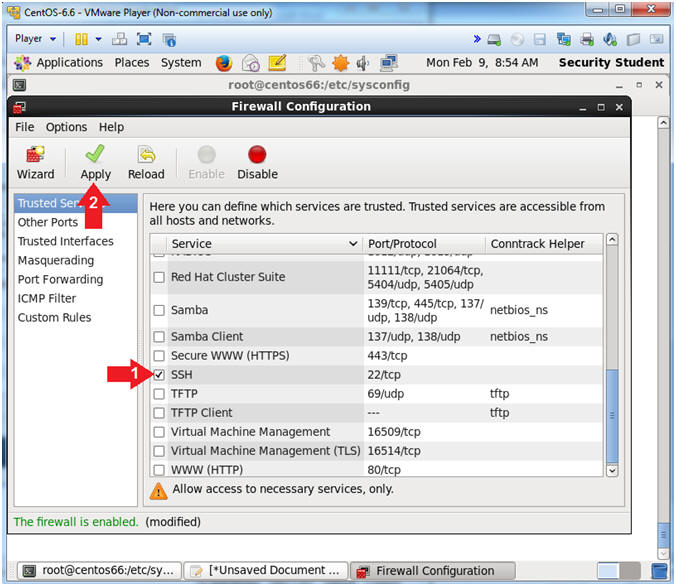Open volume control speaker icon
The width and height of the screenshot is (676, 586).
pyautogui.click(x=363, y=63)
